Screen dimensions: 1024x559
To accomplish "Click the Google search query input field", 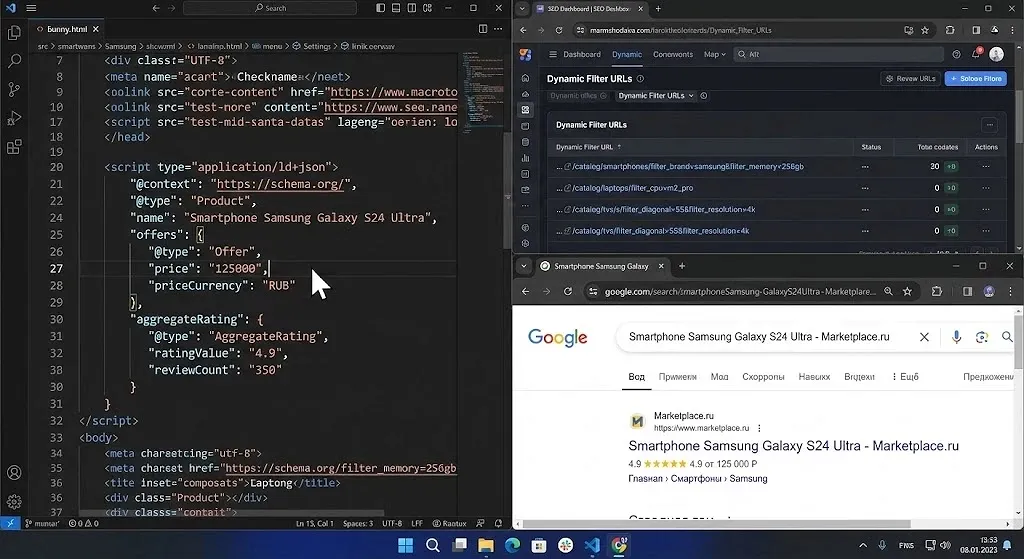I will tap(758, 338).
